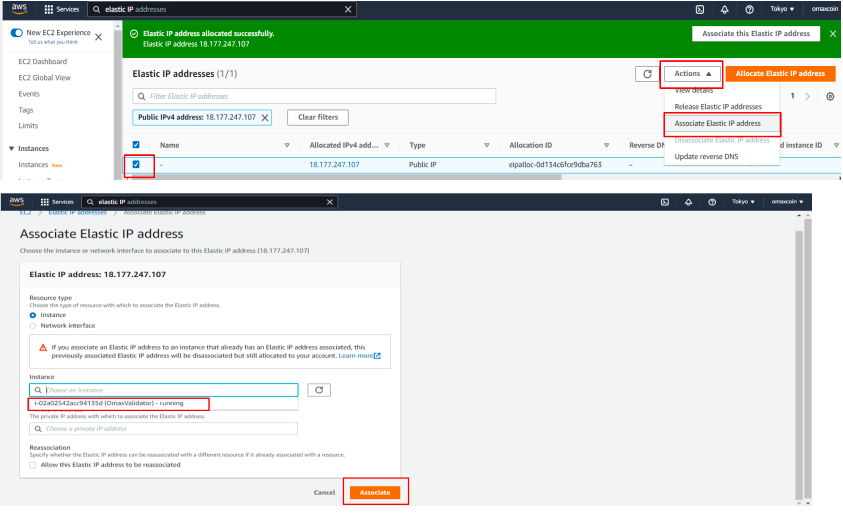Collapse the Instances section in sidebar
The image size is (843, 515).
[x=11, y=148]
